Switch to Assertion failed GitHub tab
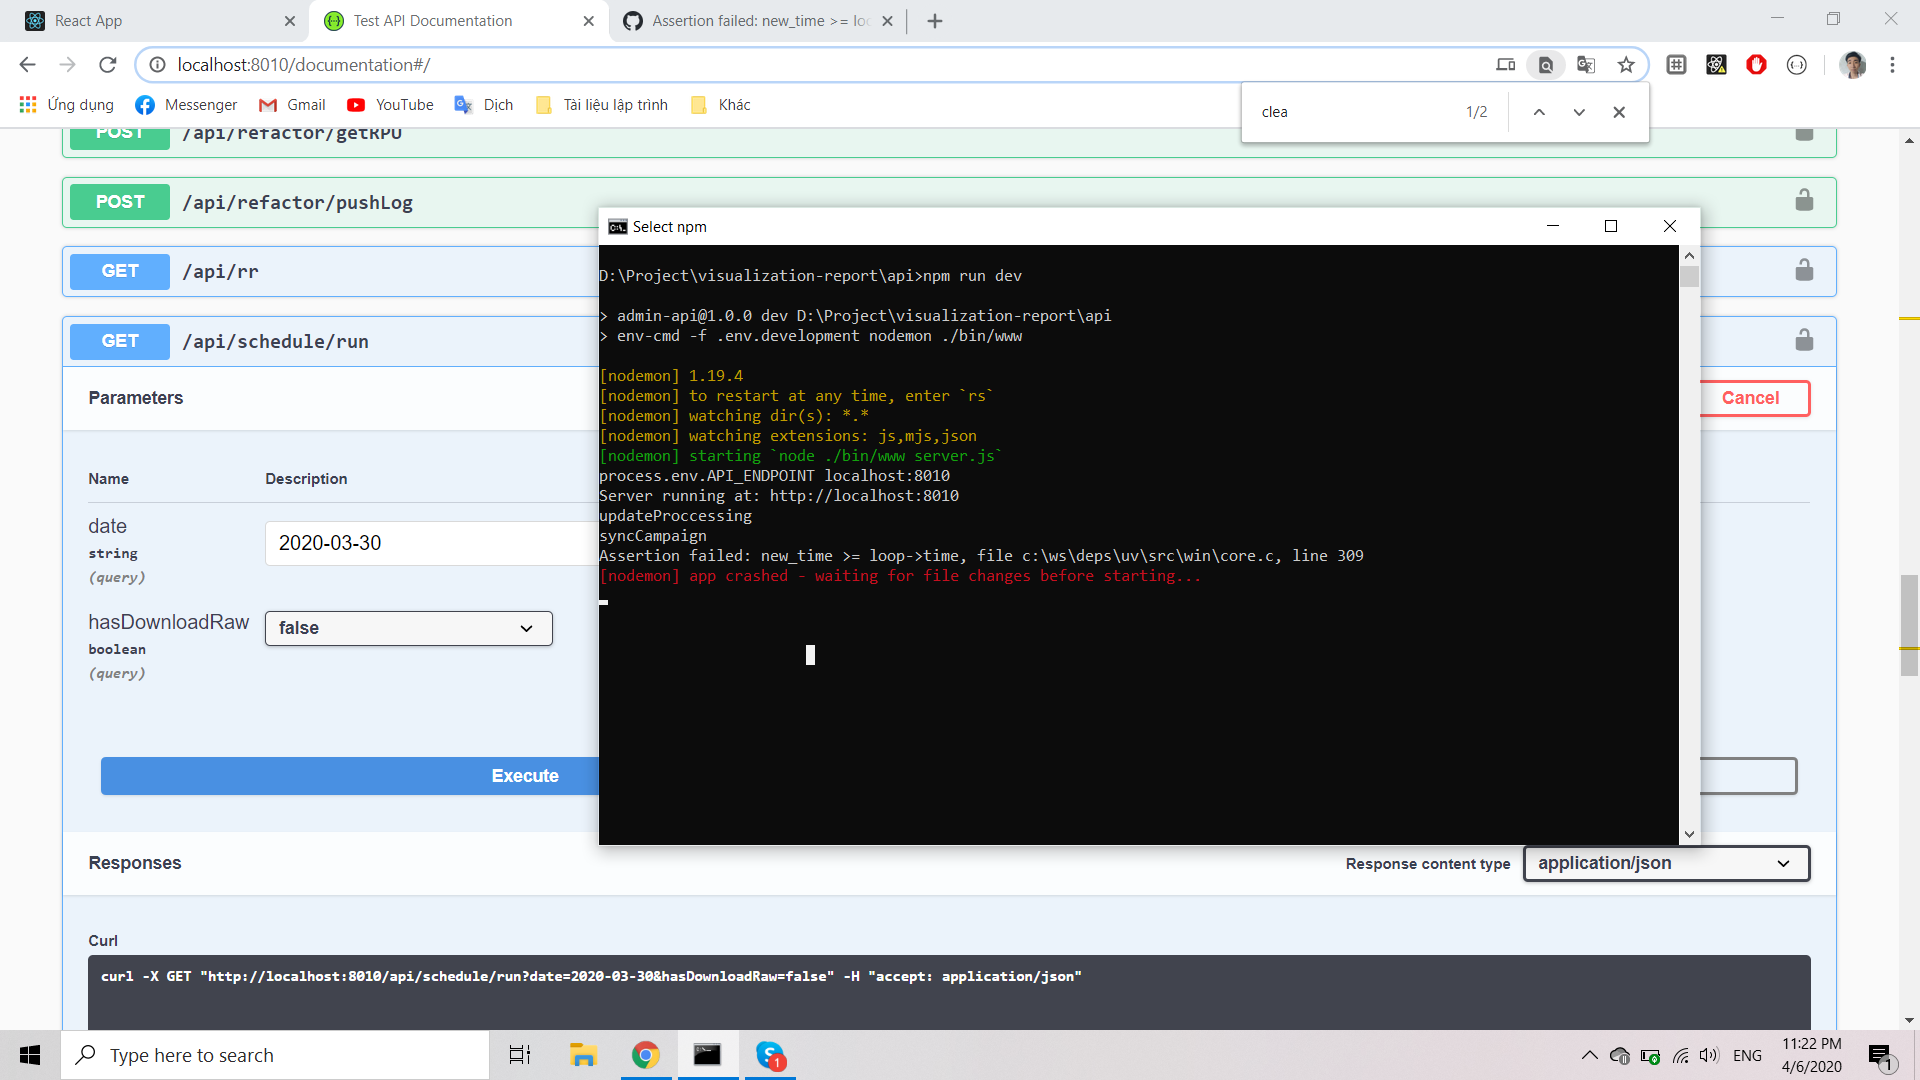This screenshot has height=1080, width=1920. [x=758, y=21]
